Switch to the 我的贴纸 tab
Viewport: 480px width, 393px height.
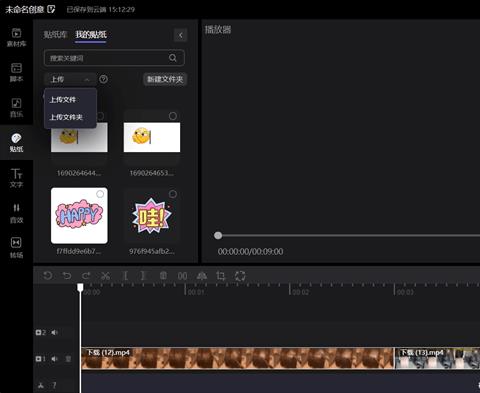coord(91,34)
